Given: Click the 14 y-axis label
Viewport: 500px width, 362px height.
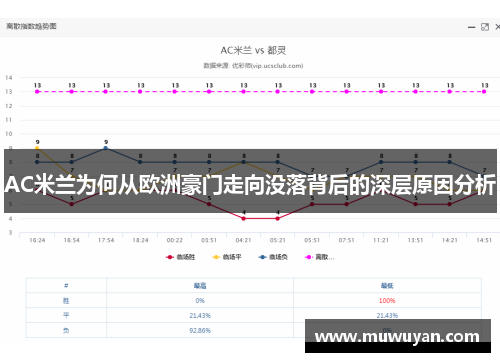Looking at the screenshot, I should (x=9, y=78).
